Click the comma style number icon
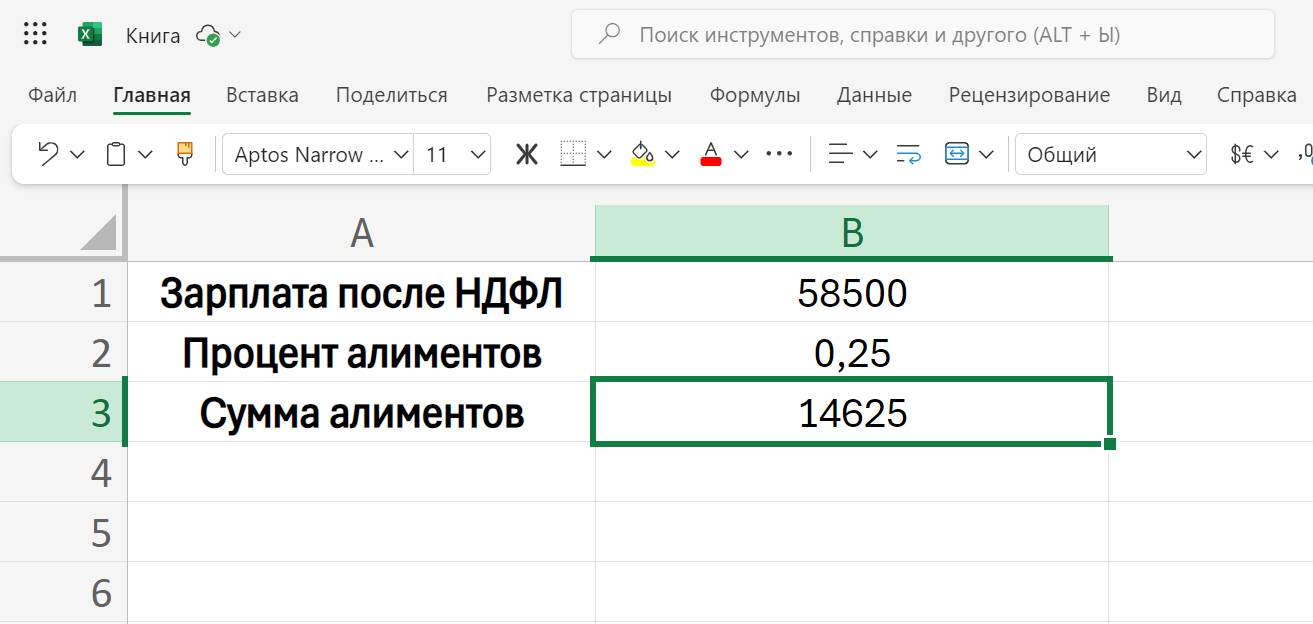Screen dimensions: 1313x624 (1305, 153)
